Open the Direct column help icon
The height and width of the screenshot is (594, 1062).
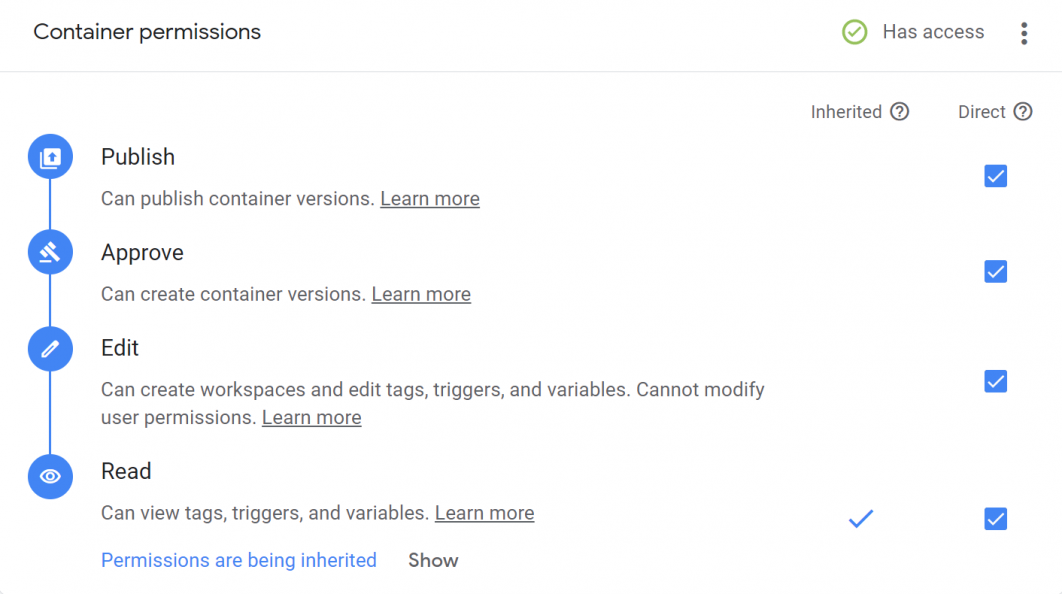coord(1025,111)
